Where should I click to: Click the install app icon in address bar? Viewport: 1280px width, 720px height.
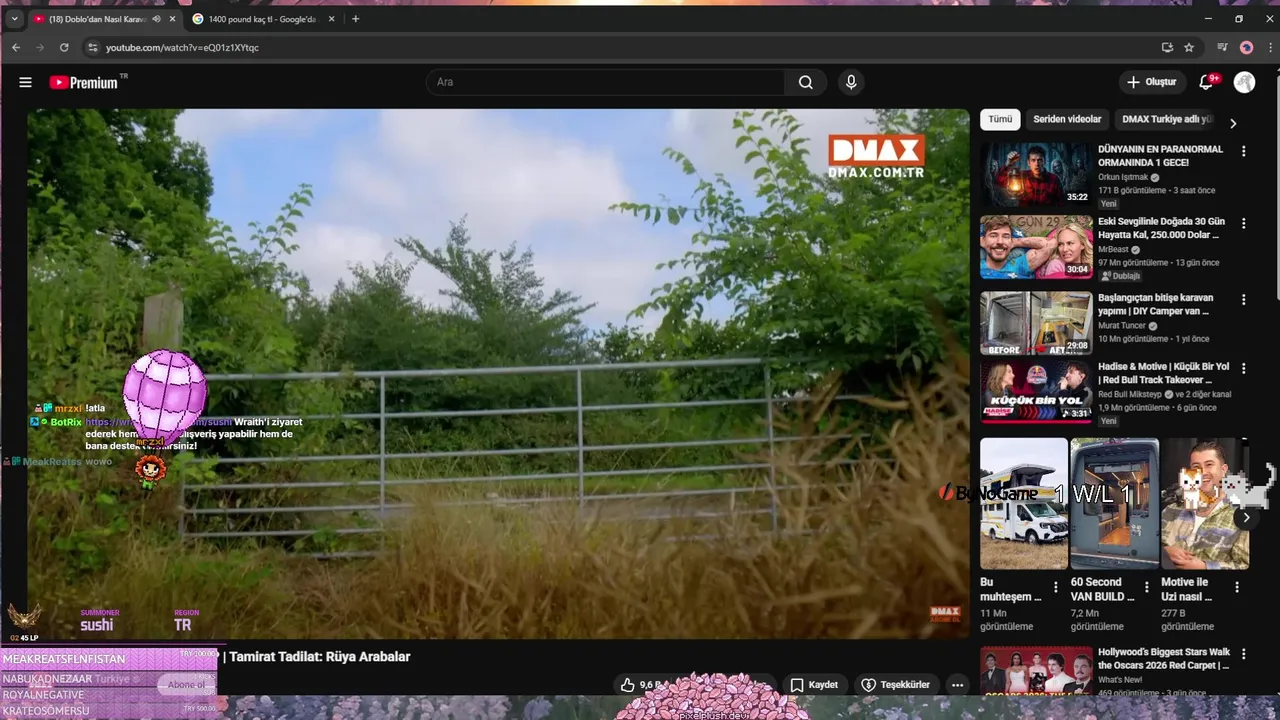1167,47
